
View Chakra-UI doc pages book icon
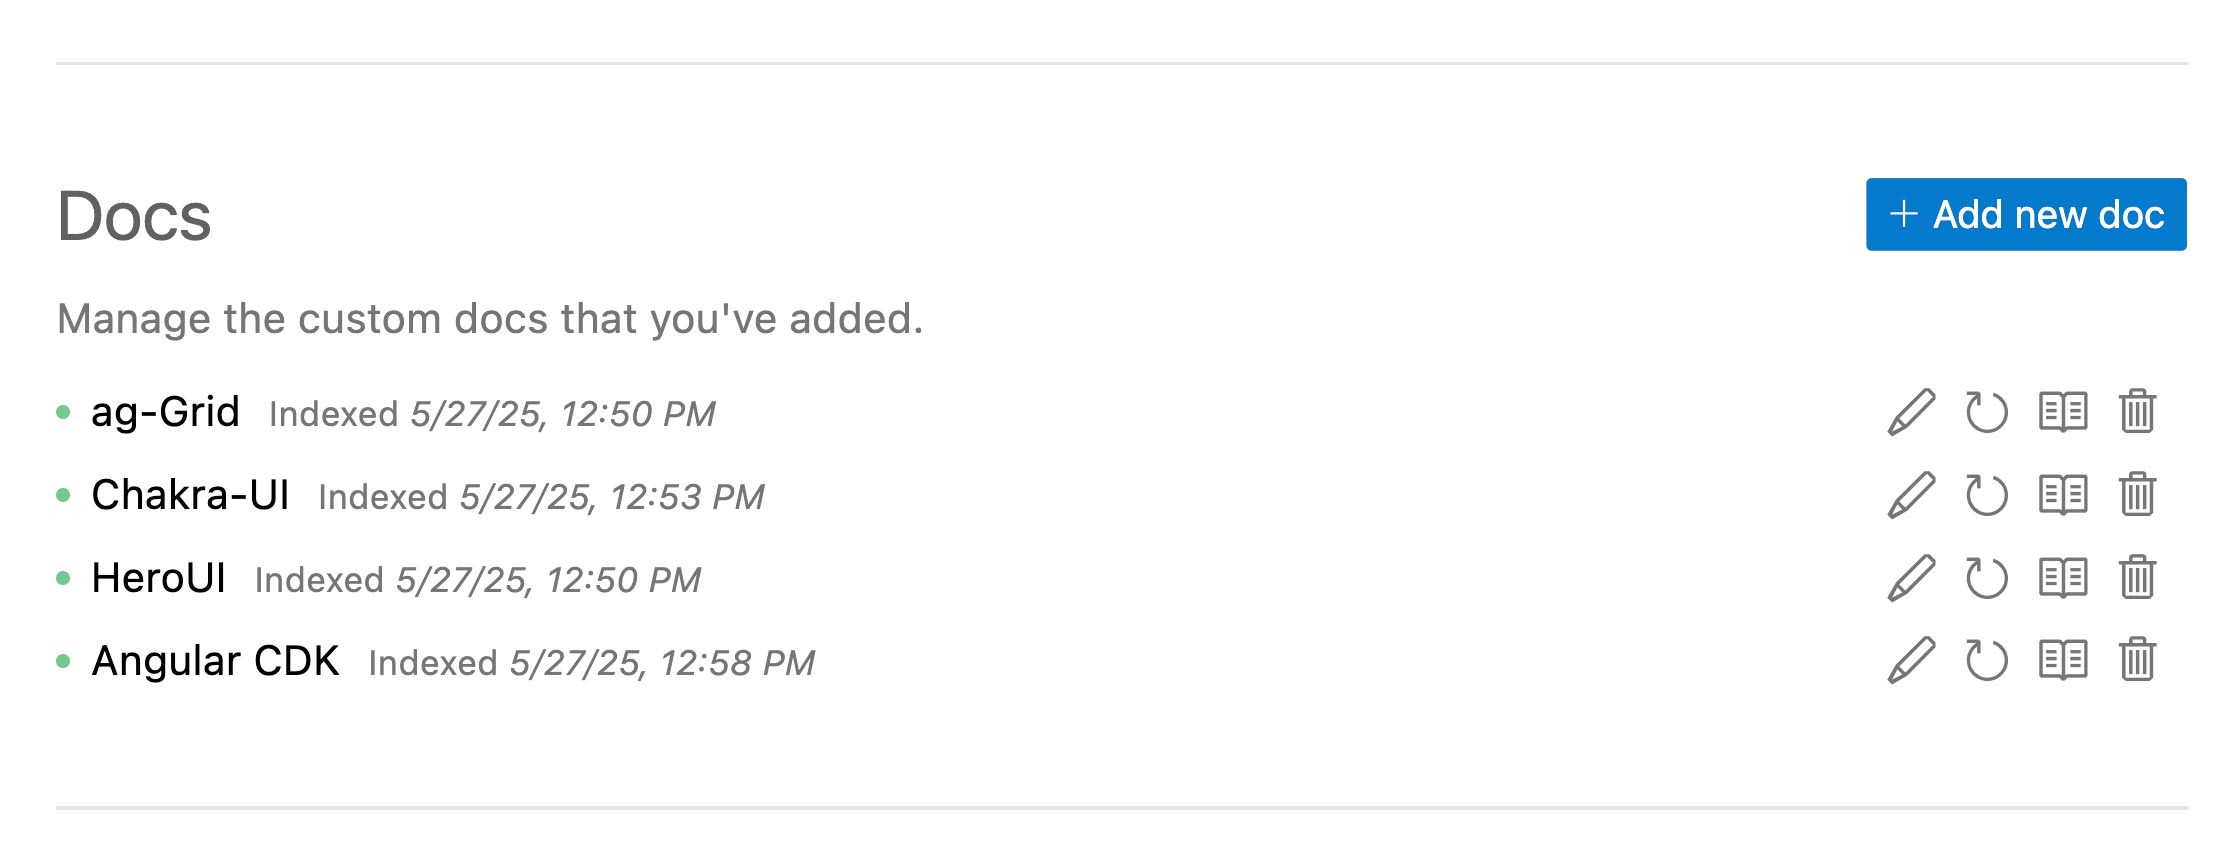pos(2063,495)
